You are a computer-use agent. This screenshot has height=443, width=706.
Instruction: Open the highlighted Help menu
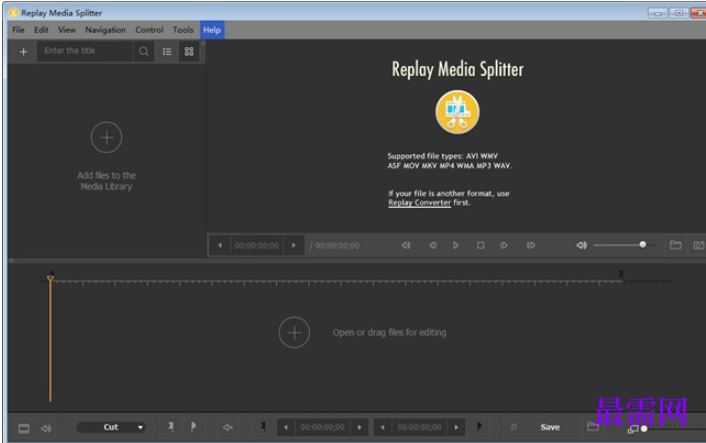pos(212,30)
